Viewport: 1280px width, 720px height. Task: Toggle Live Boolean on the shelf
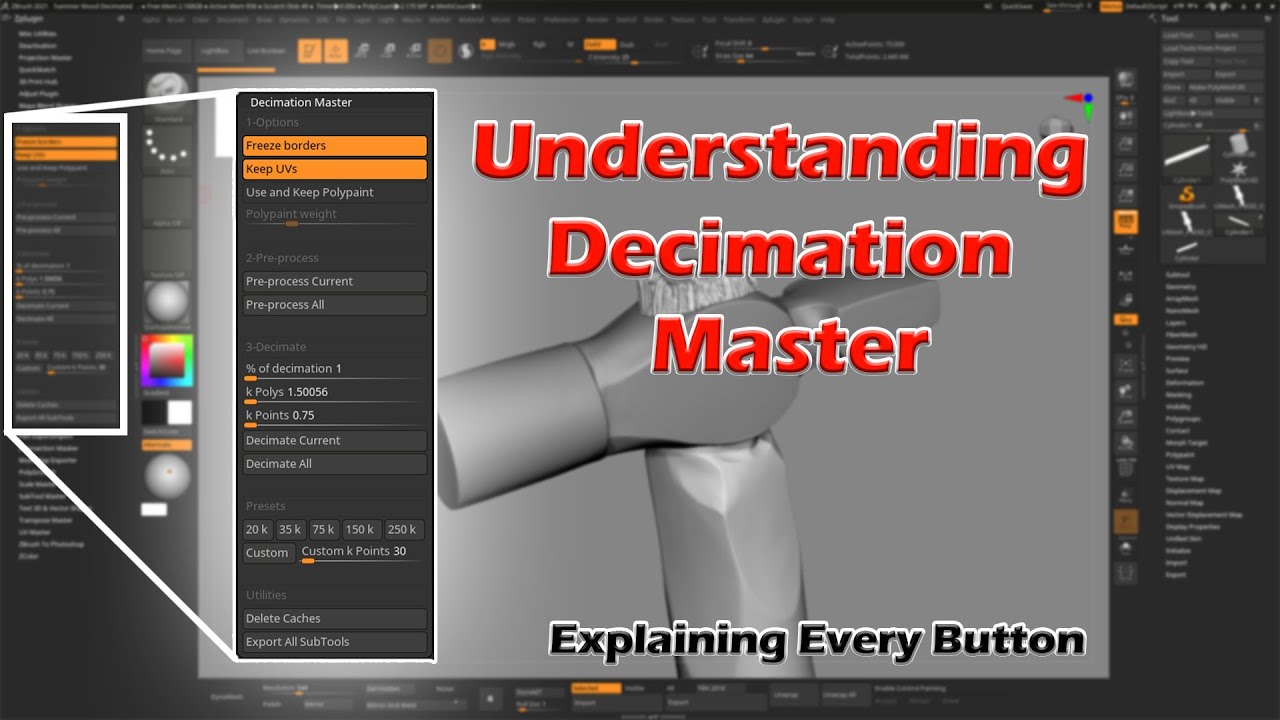266,50
